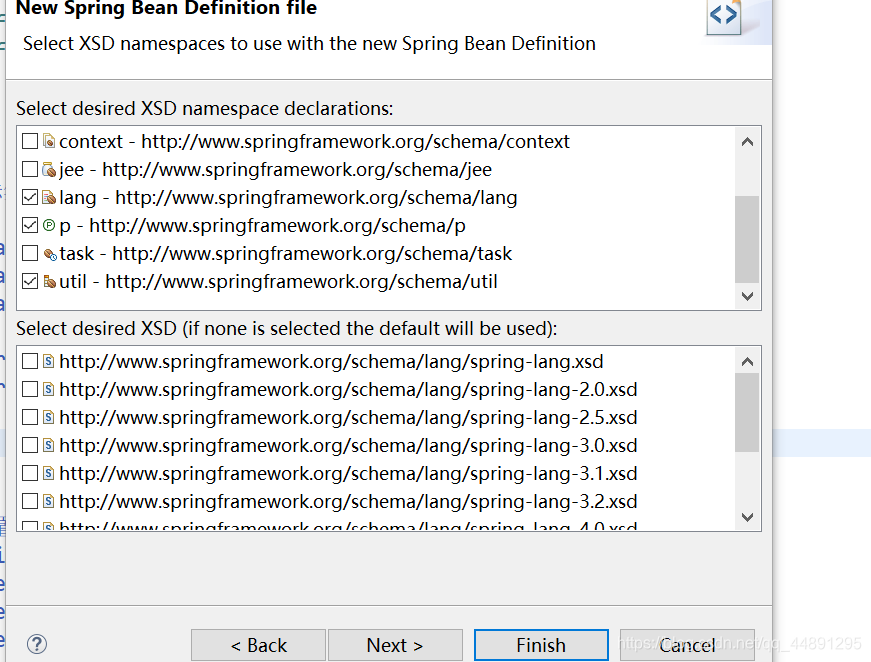Viewport: 871px width, 662px height.
Task: Check the spring-lang.xsd checkbox
Action: 30,362
